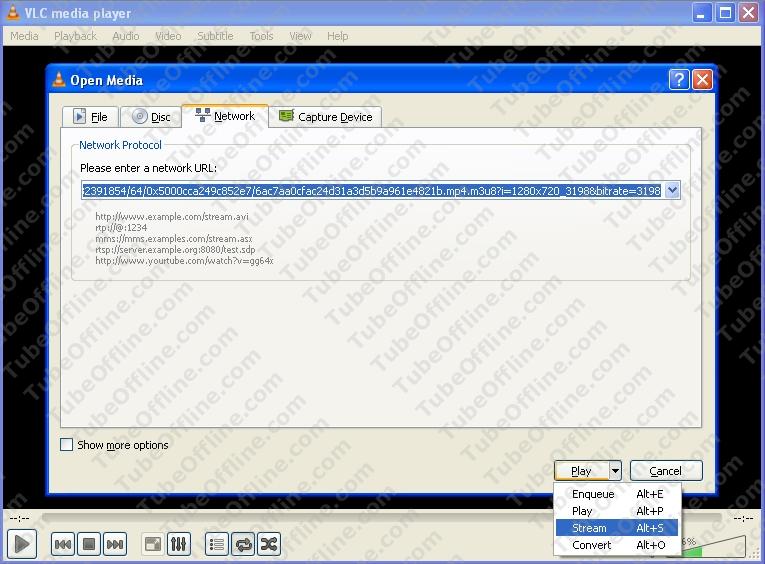Adjust the volume slider
Screen dimensions: 765x564
coord(712,546)
